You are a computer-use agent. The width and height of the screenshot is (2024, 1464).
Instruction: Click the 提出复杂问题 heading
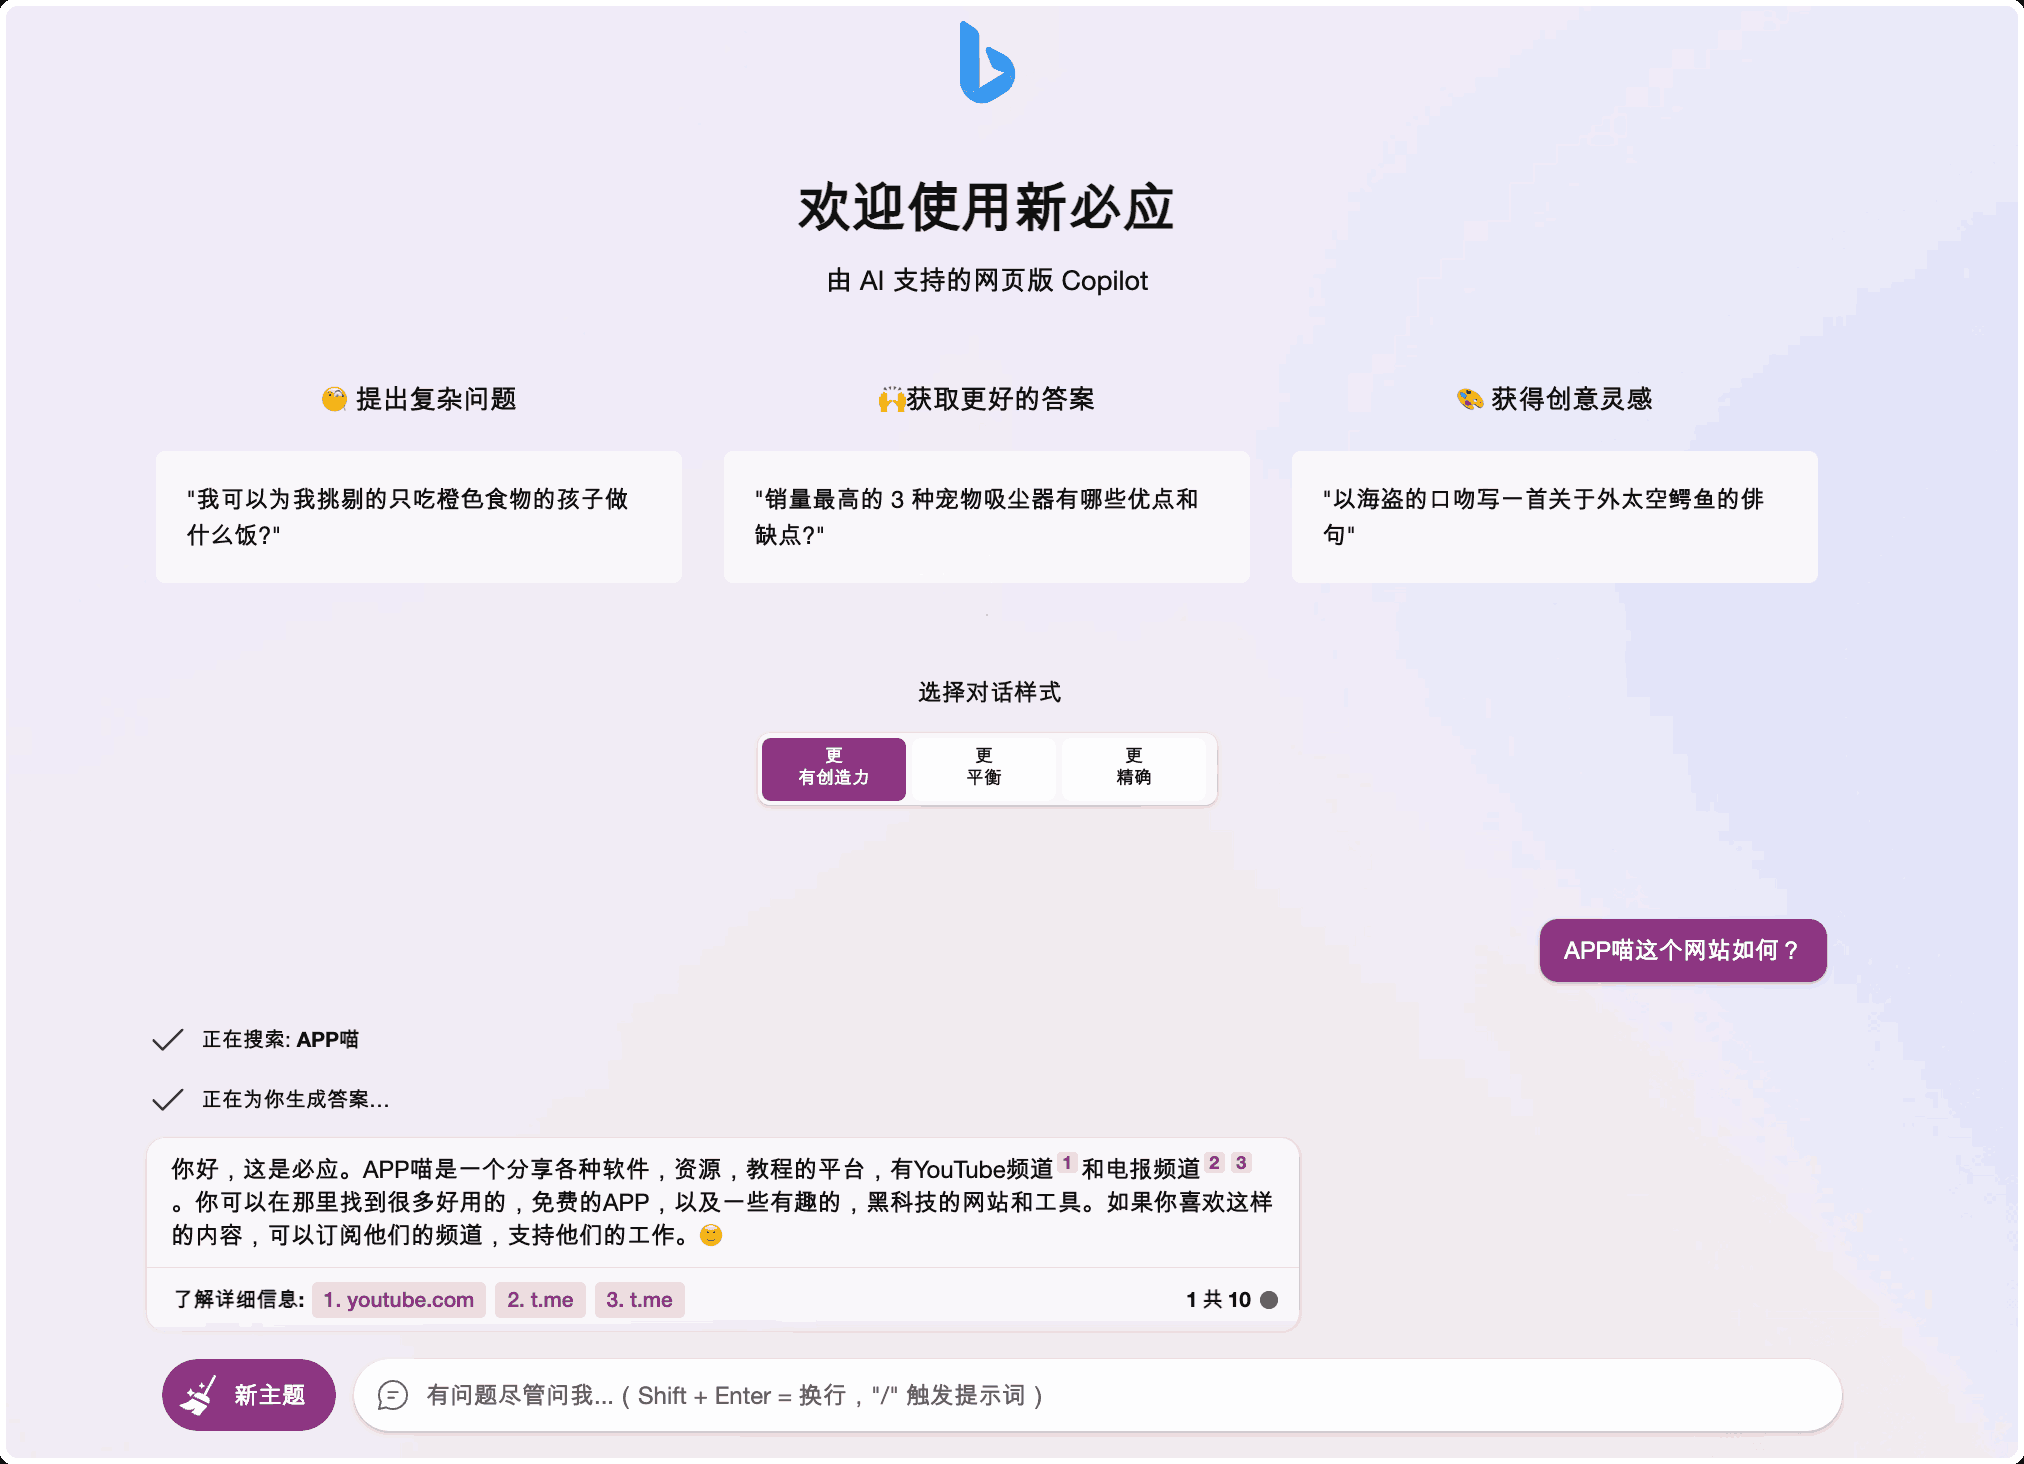click(x=436, y=399)
